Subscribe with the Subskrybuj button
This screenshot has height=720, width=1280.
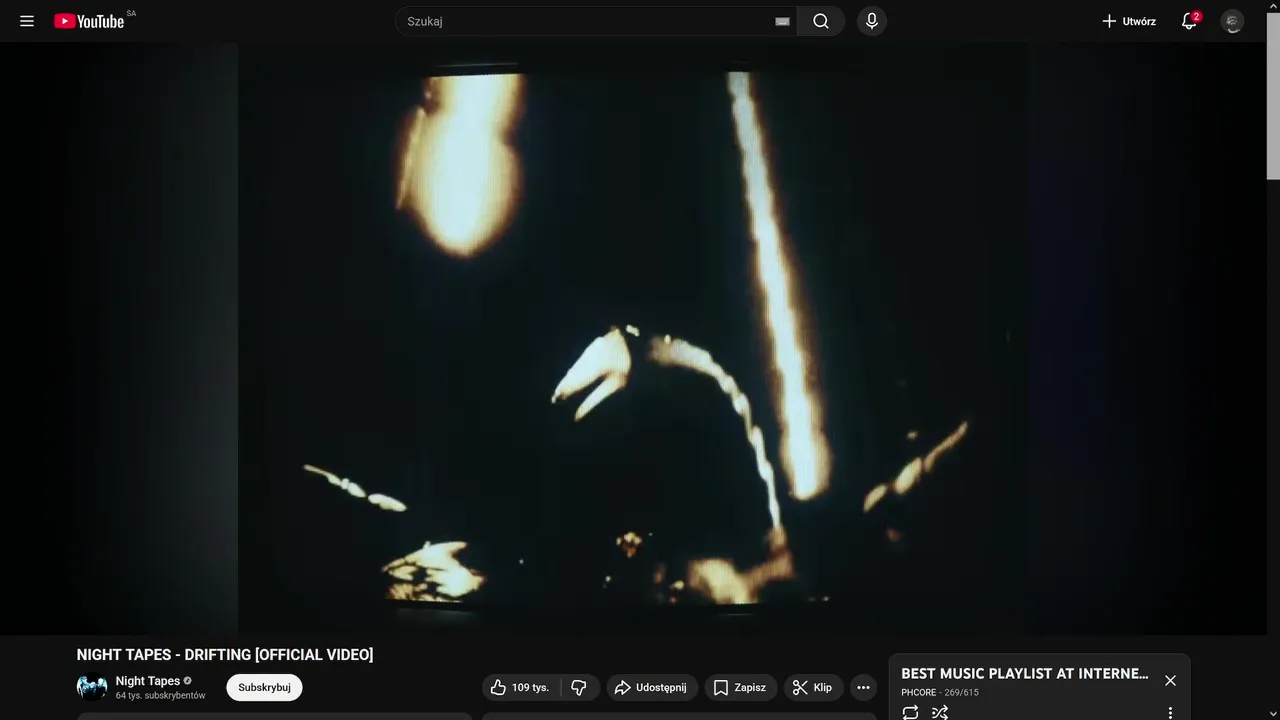(264, 687)
